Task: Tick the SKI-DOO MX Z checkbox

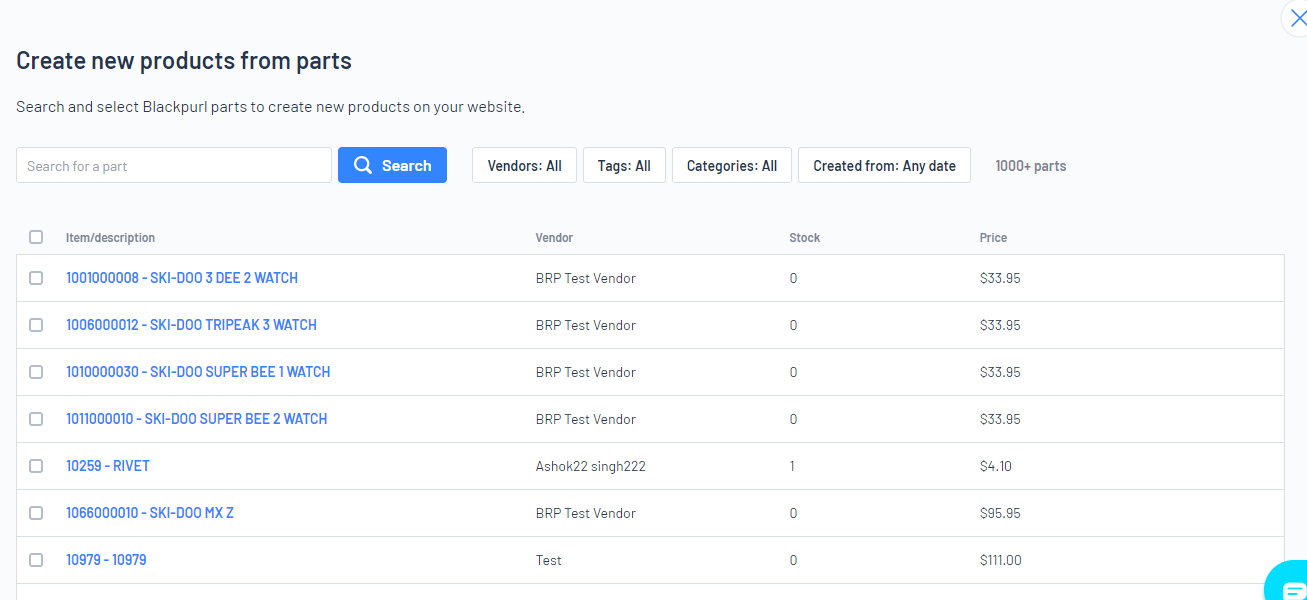Action: tap(36, 513)
